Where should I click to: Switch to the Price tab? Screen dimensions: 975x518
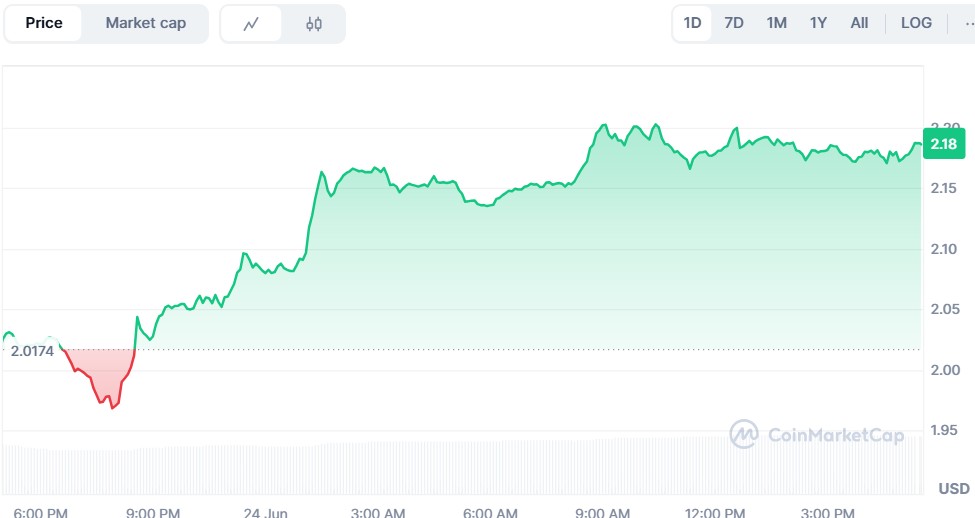point(44,23)
